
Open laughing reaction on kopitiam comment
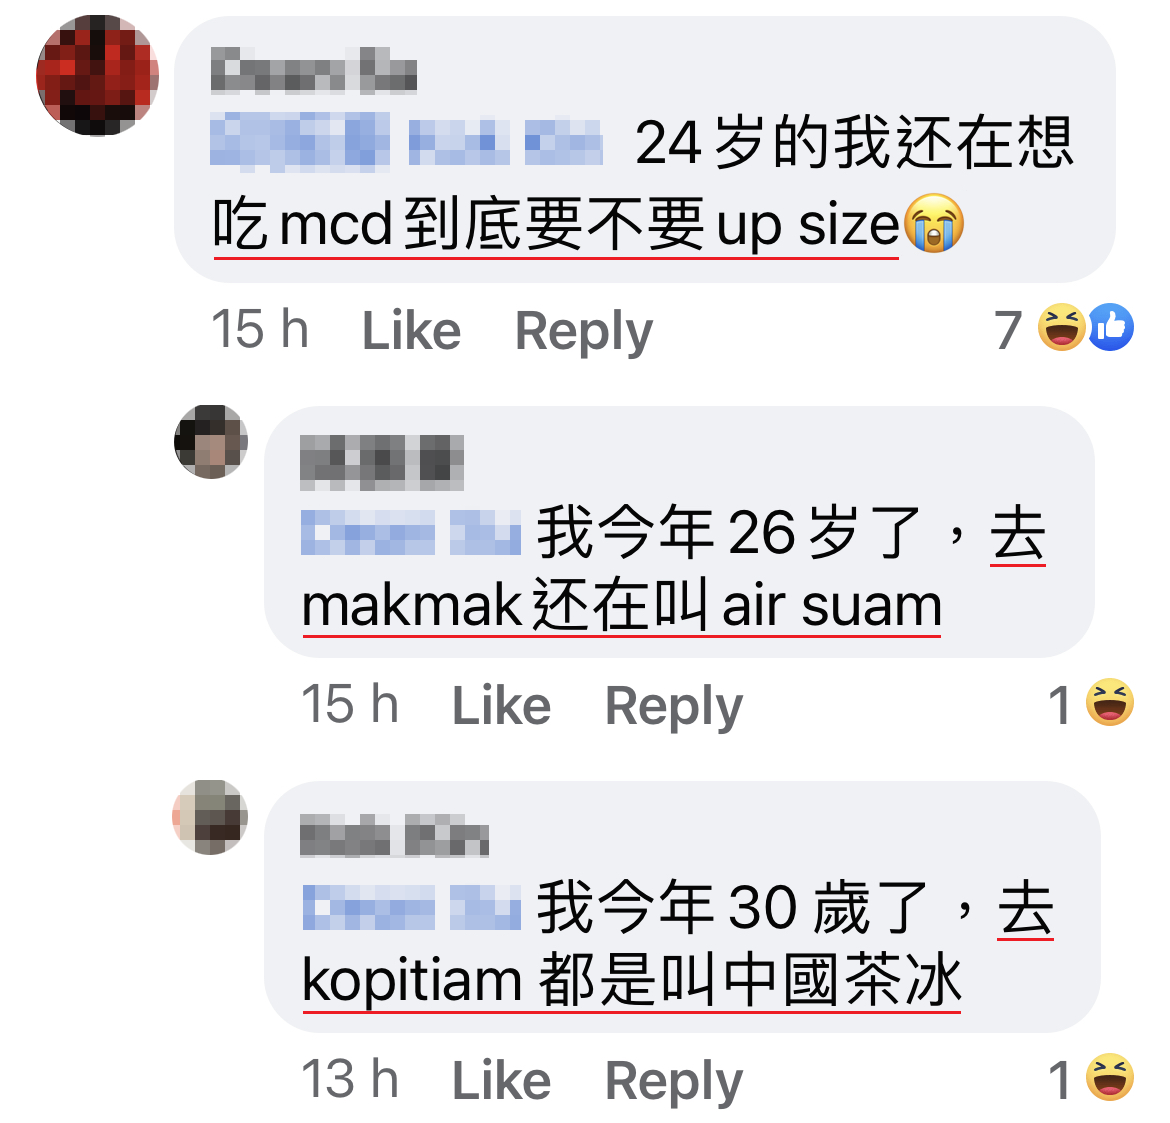1110,1077
